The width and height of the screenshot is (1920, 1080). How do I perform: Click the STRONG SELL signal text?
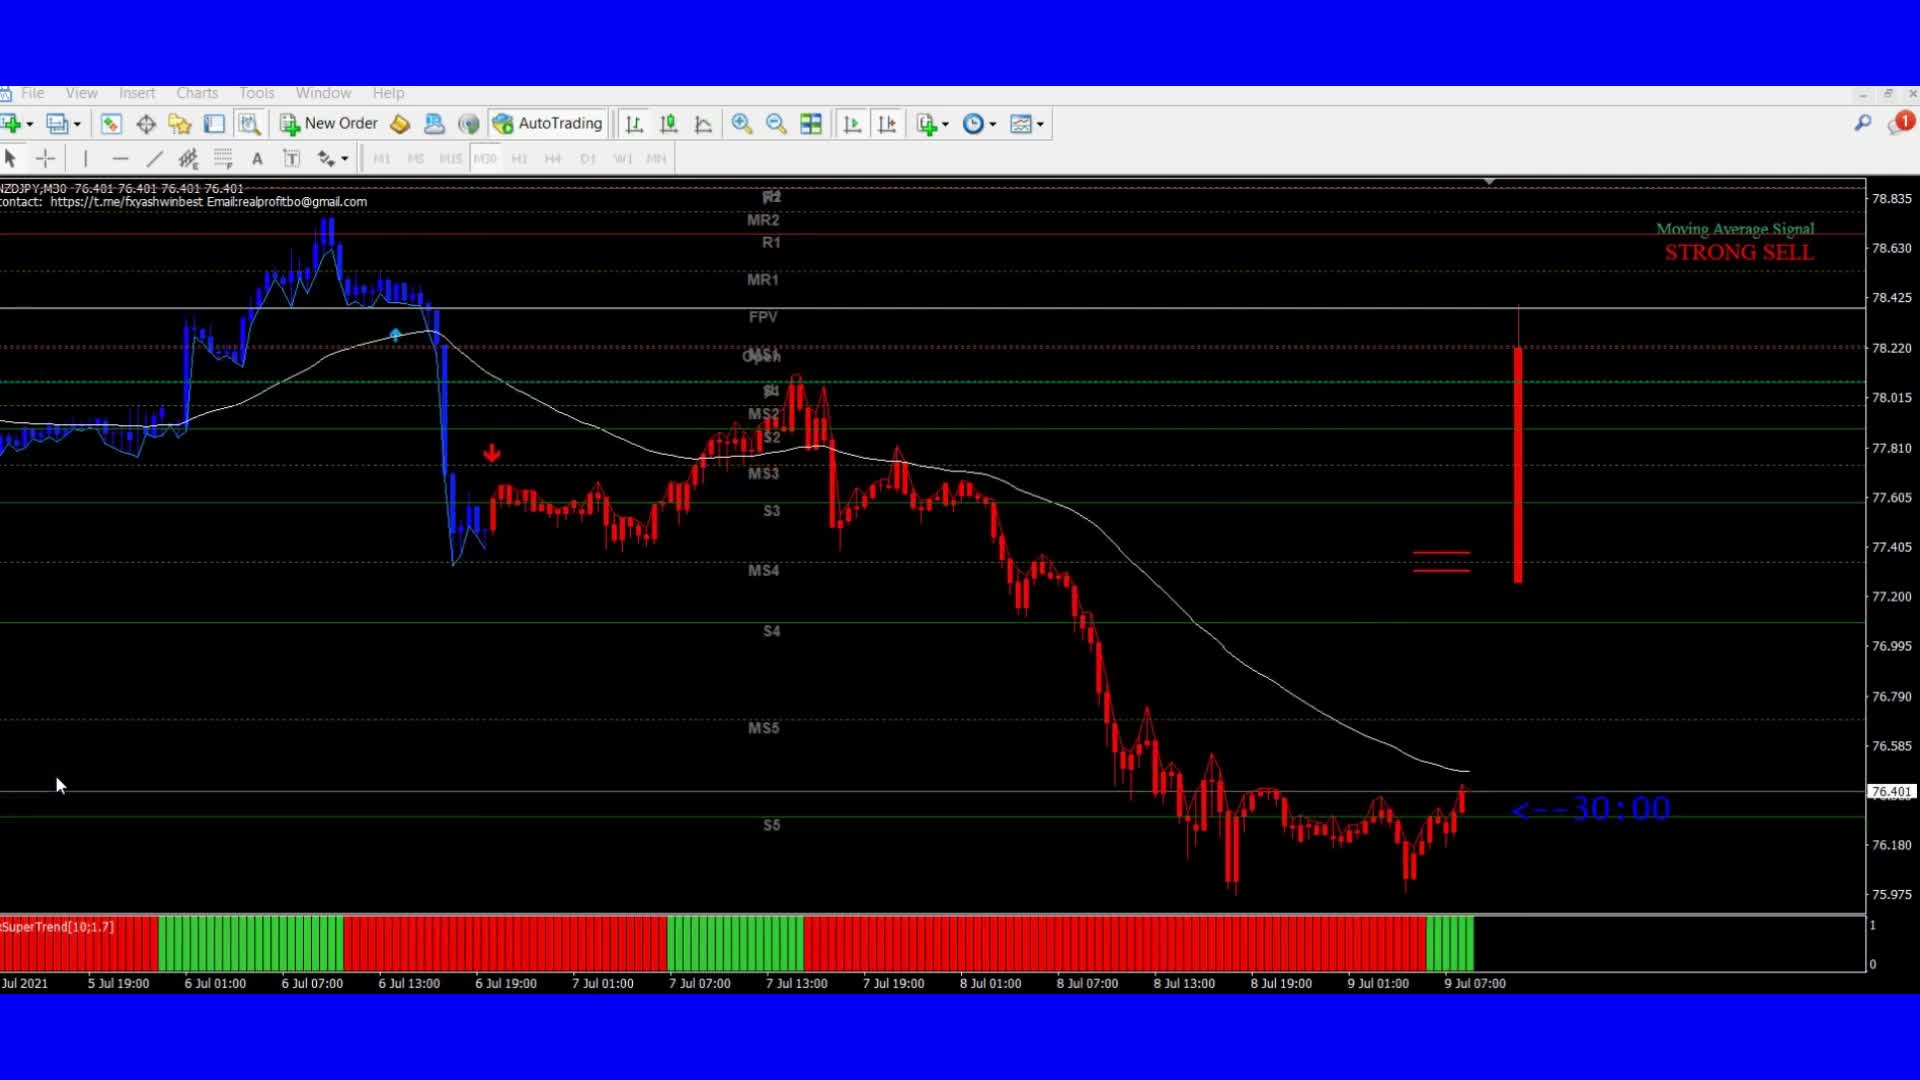pyautogui.click(x=1739, y=253)
